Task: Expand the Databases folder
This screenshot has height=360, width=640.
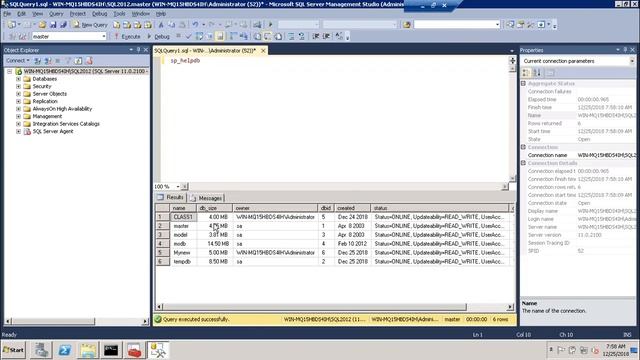Action: coord(18,79)
